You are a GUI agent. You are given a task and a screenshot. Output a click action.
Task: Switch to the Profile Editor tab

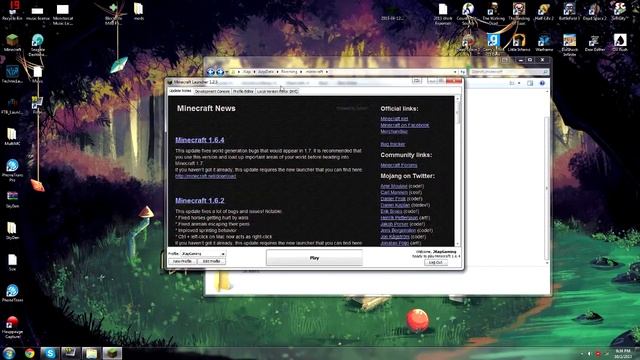243,91
